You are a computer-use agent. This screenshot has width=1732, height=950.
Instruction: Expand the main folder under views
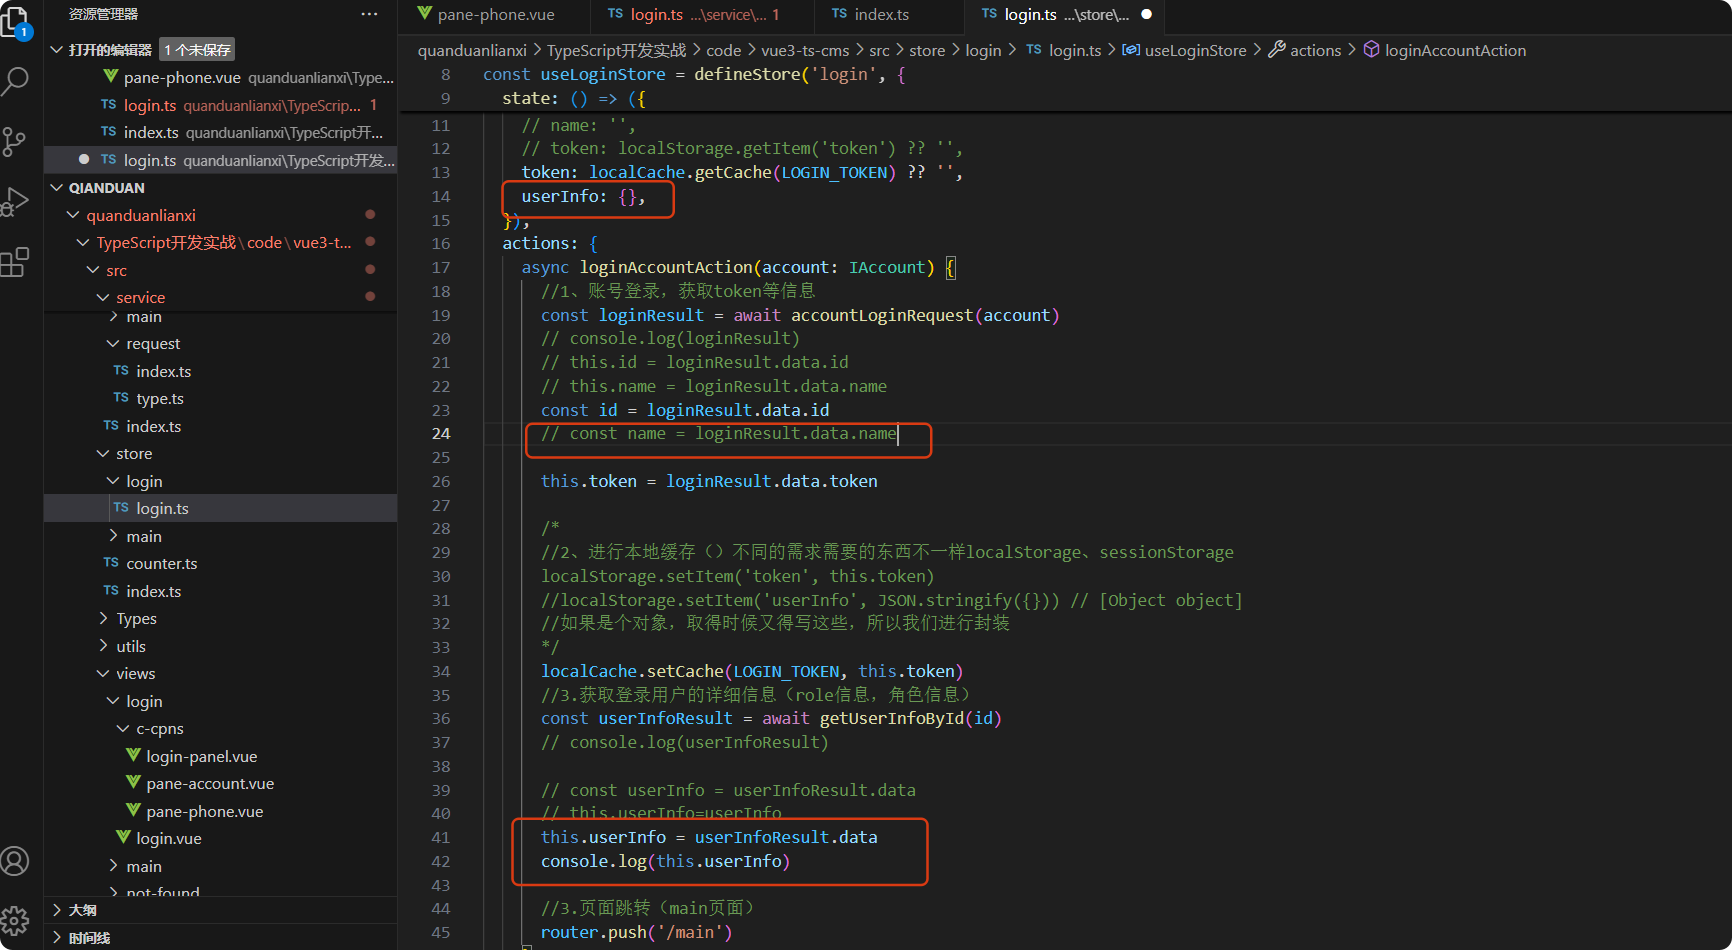coord(113,866)
